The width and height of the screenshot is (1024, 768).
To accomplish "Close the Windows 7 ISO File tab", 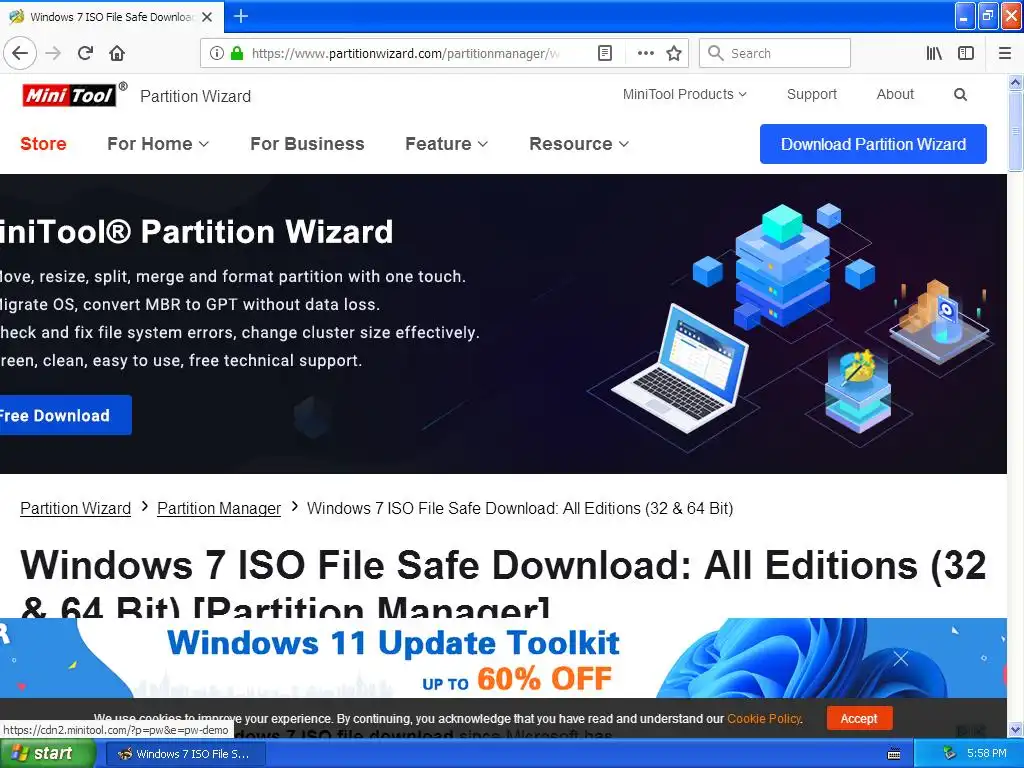I will tap(207, 17).
